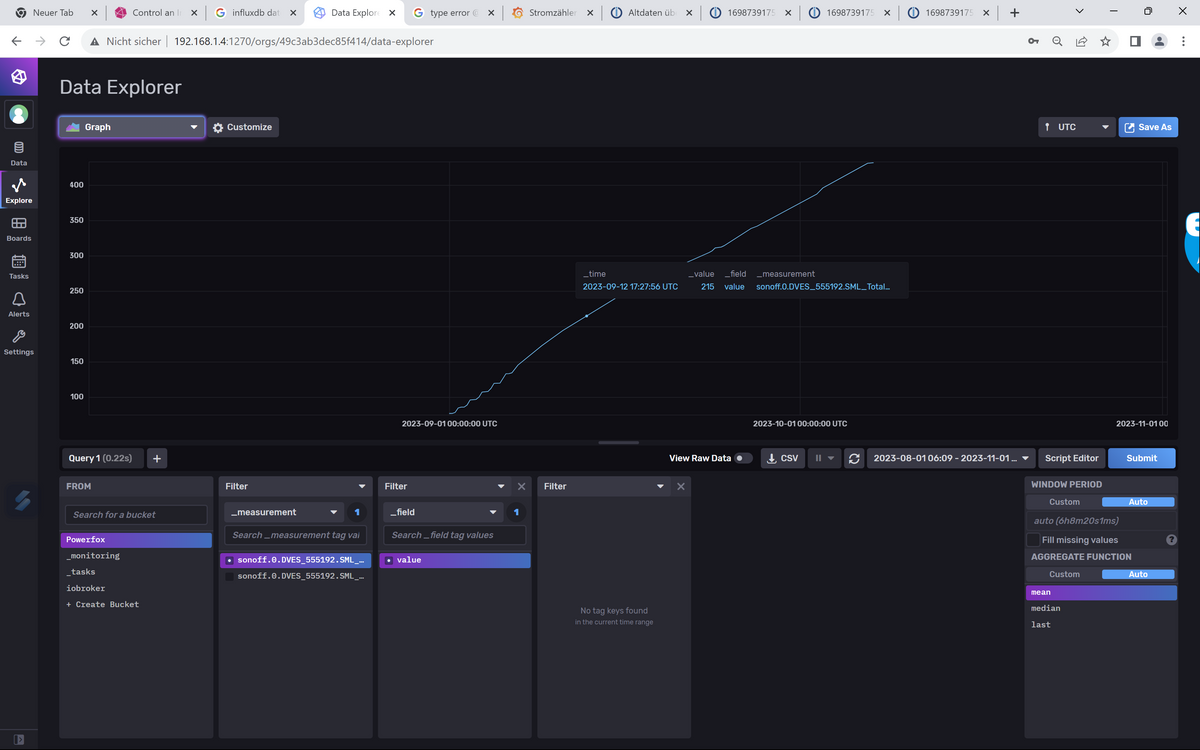
Task: Focus the _measurement tag values search field
Action: click(295, 535)
